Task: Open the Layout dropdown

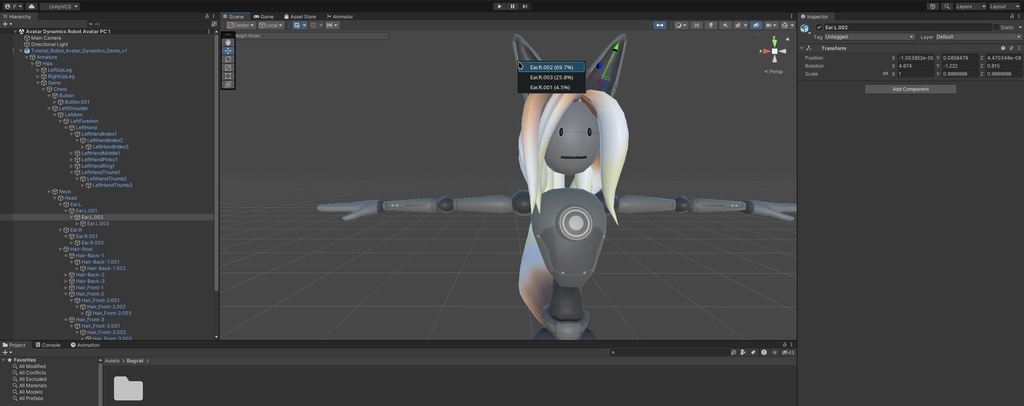Action: 1006,7
